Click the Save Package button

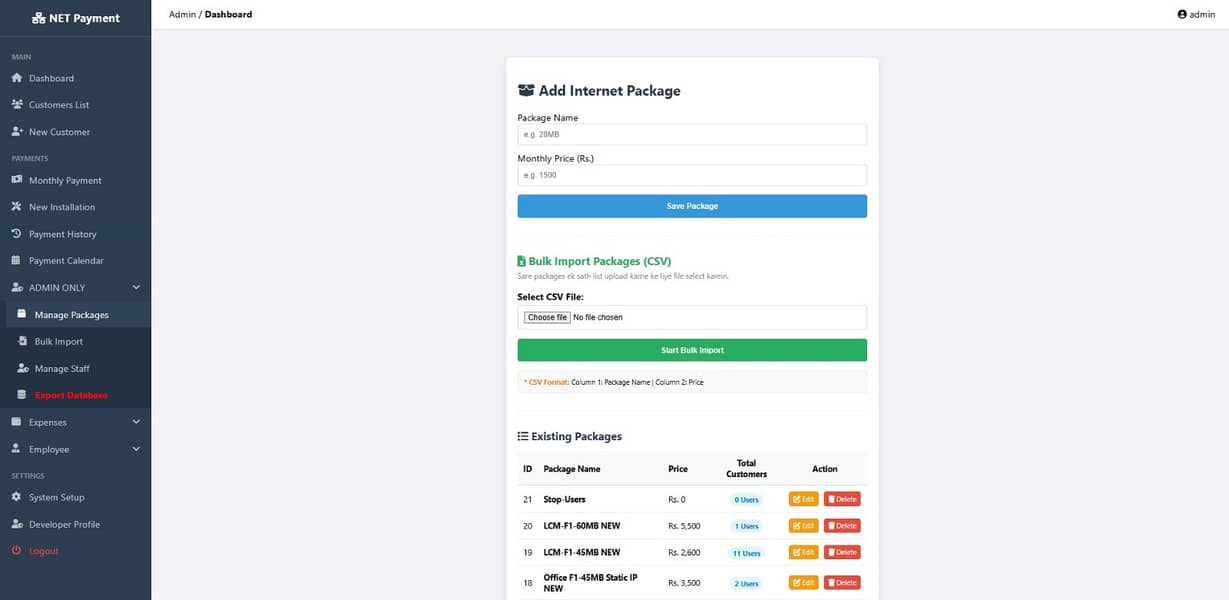[x=692, y=206]
